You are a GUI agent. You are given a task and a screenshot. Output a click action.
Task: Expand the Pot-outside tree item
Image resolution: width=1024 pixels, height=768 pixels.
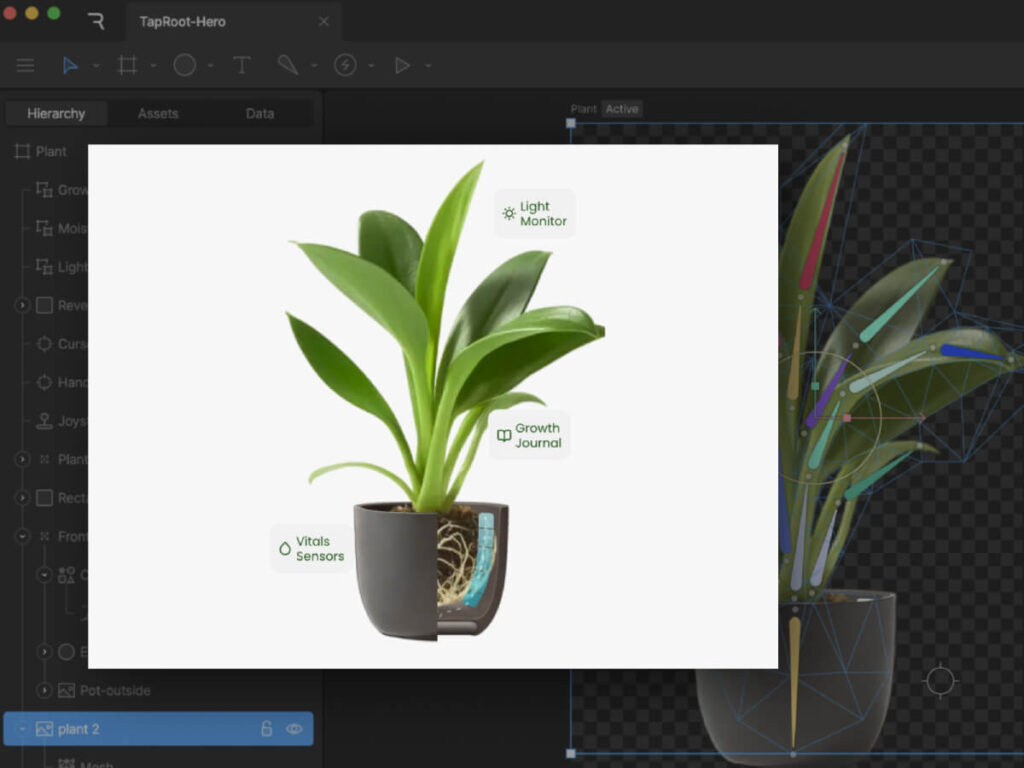click(44, 690)
